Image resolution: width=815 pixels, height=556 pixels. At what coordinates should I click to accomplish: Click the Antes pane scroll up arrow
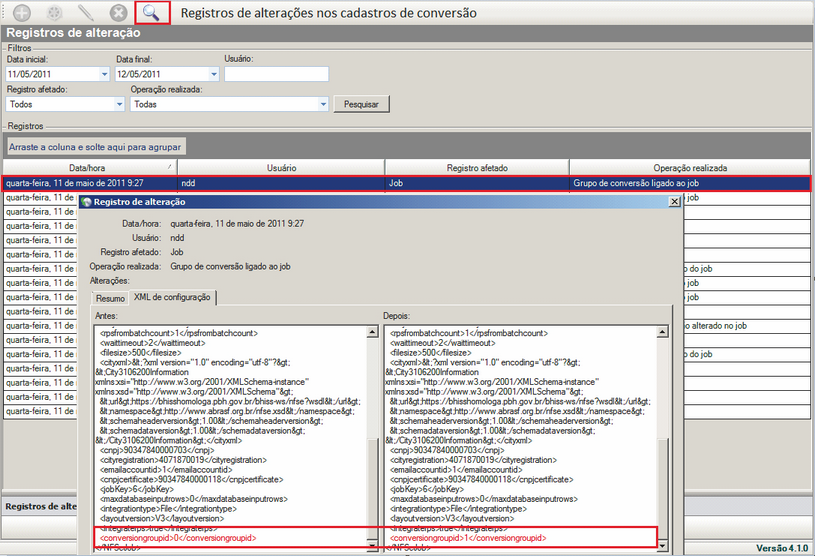tap(372, 332)
